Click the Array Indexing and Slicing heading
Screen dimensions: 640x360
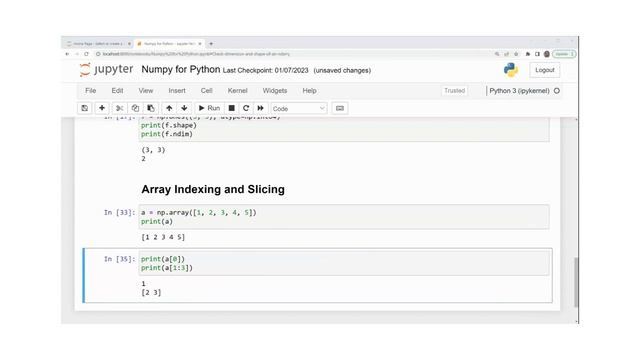click(213, 189)
